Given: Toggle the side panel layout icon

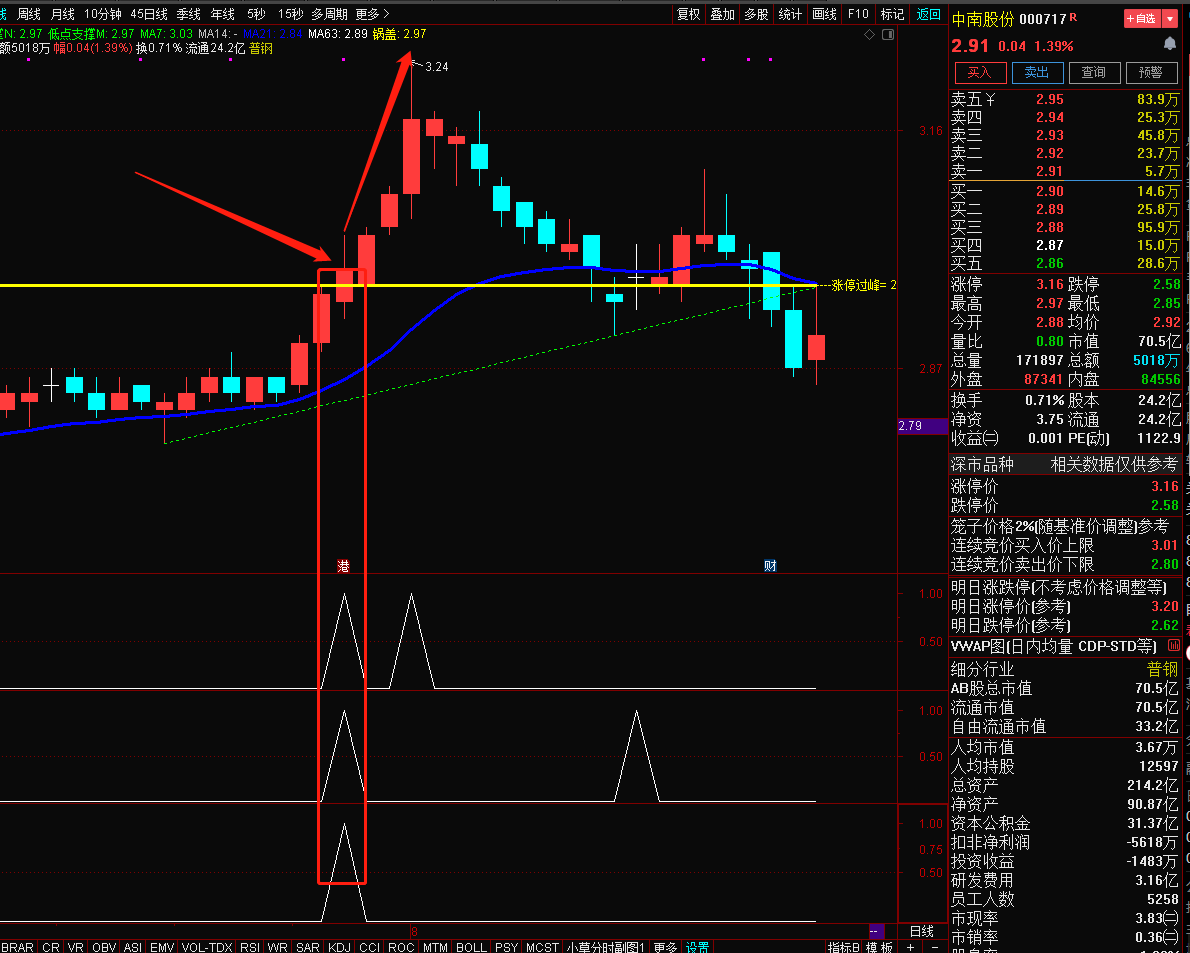Looking at the screenshot, I should coord(888,34).
